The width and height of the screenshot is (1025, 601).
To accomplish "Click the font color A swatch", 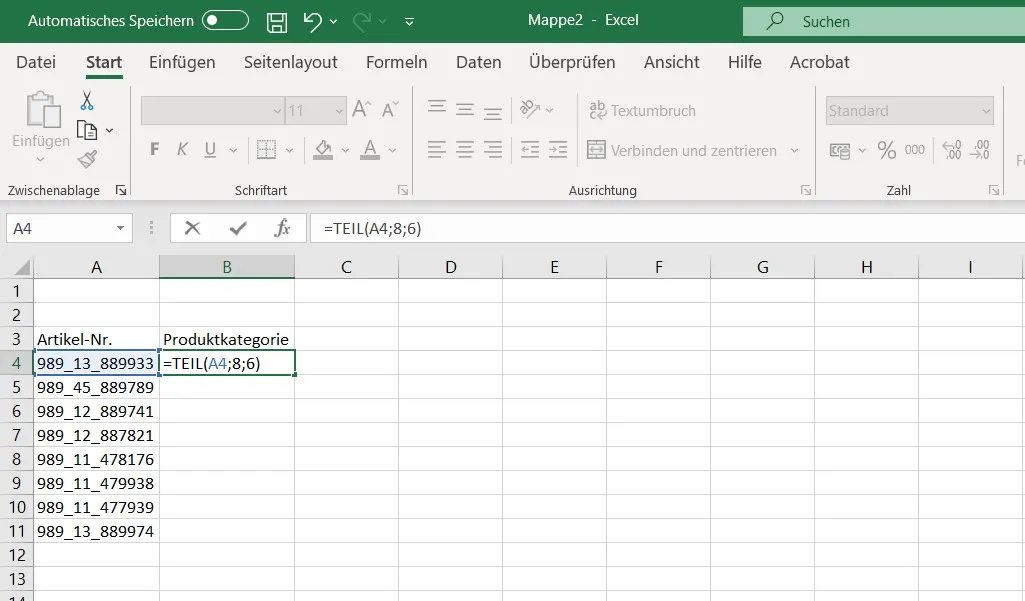I will [370, 151].
